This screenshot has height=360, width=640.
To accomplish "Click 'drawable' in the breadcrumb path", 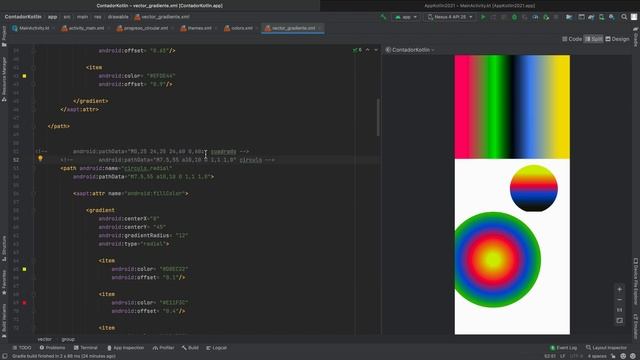I will click(118, 17).
